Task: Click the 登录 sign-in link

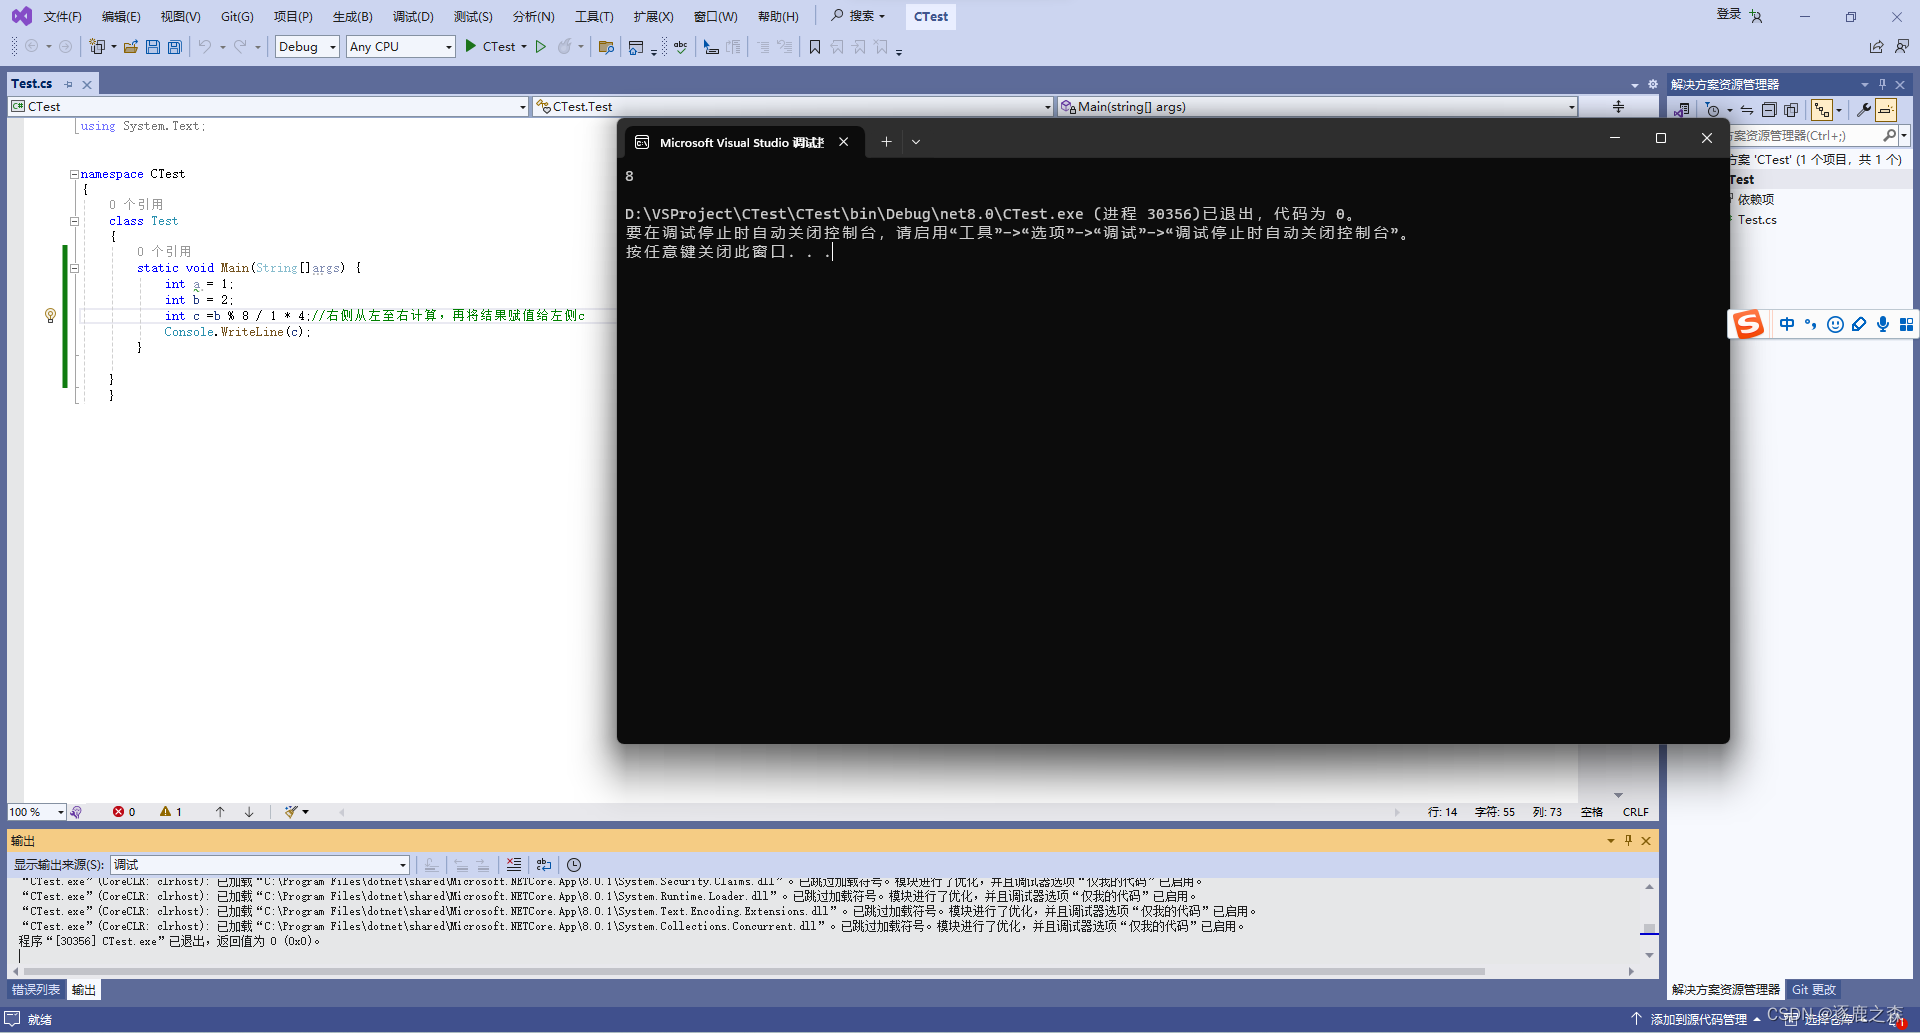Action: (x=1728, y=14)
